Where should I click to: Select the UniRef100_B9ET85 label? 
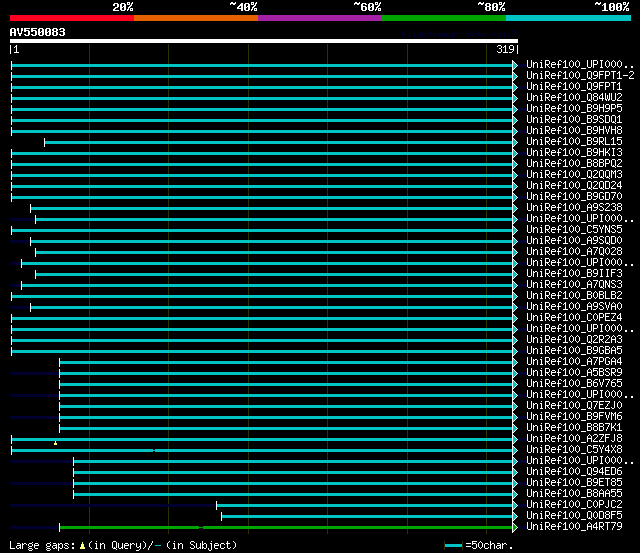point(574,483)
